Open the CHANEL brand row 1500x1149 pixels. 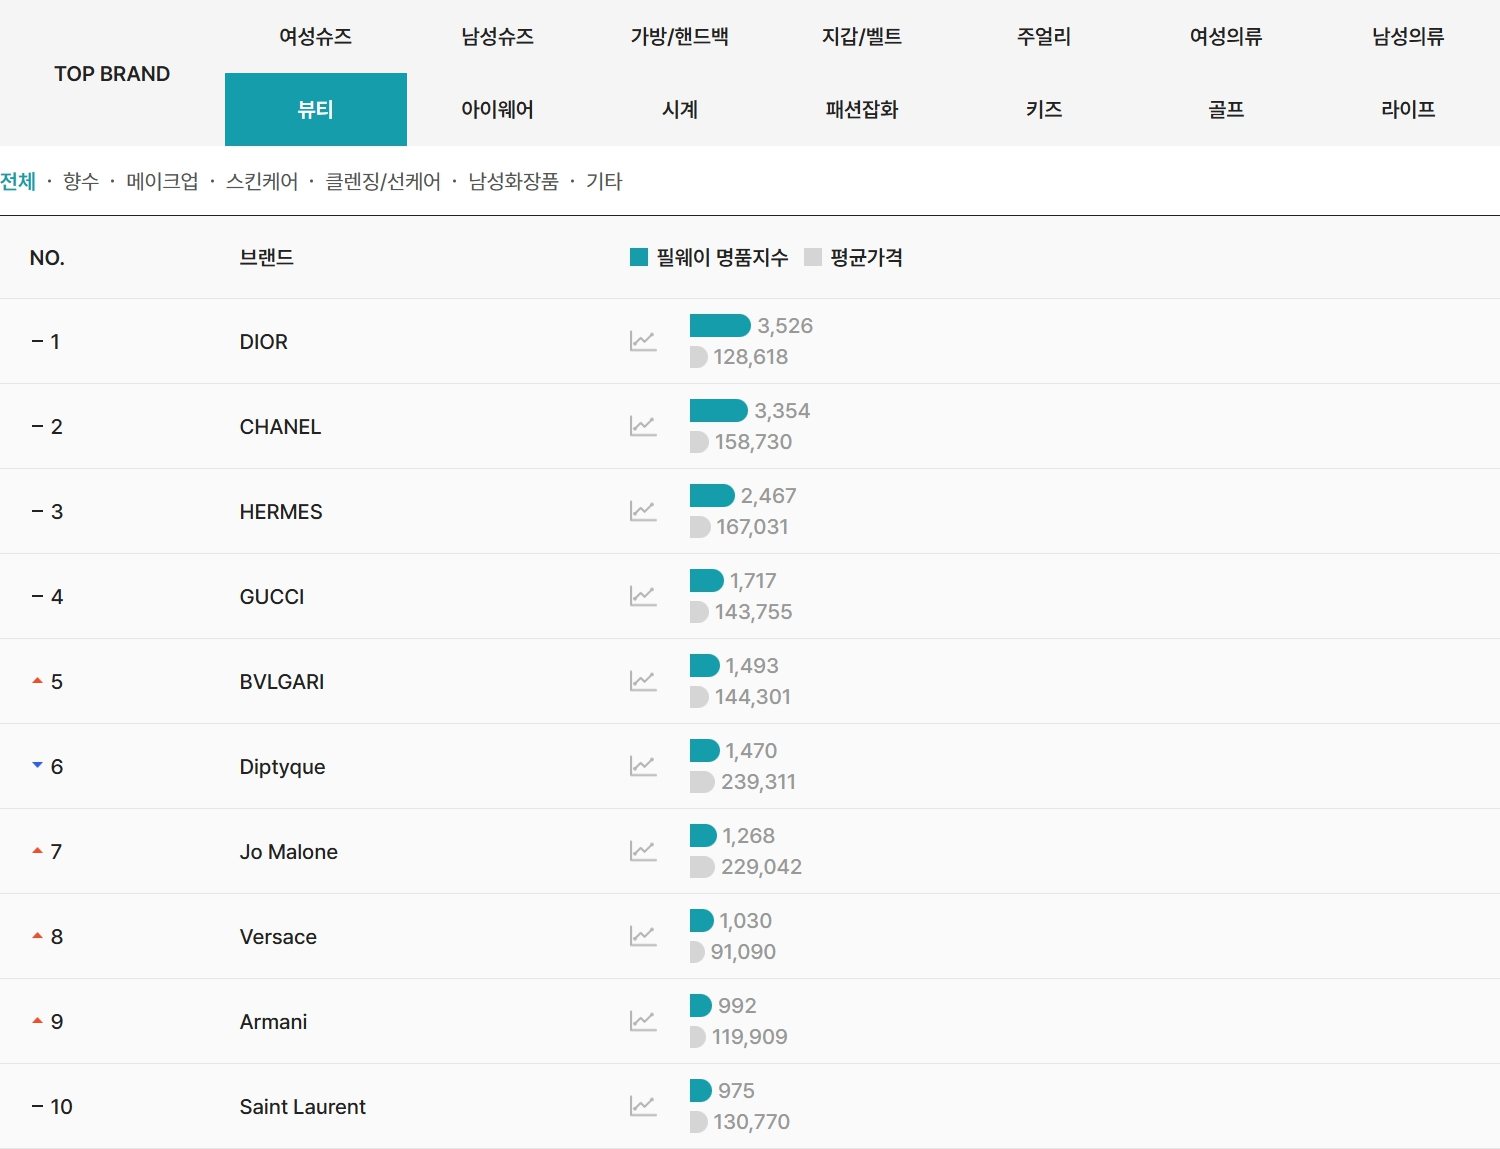[x=750, y=426]
